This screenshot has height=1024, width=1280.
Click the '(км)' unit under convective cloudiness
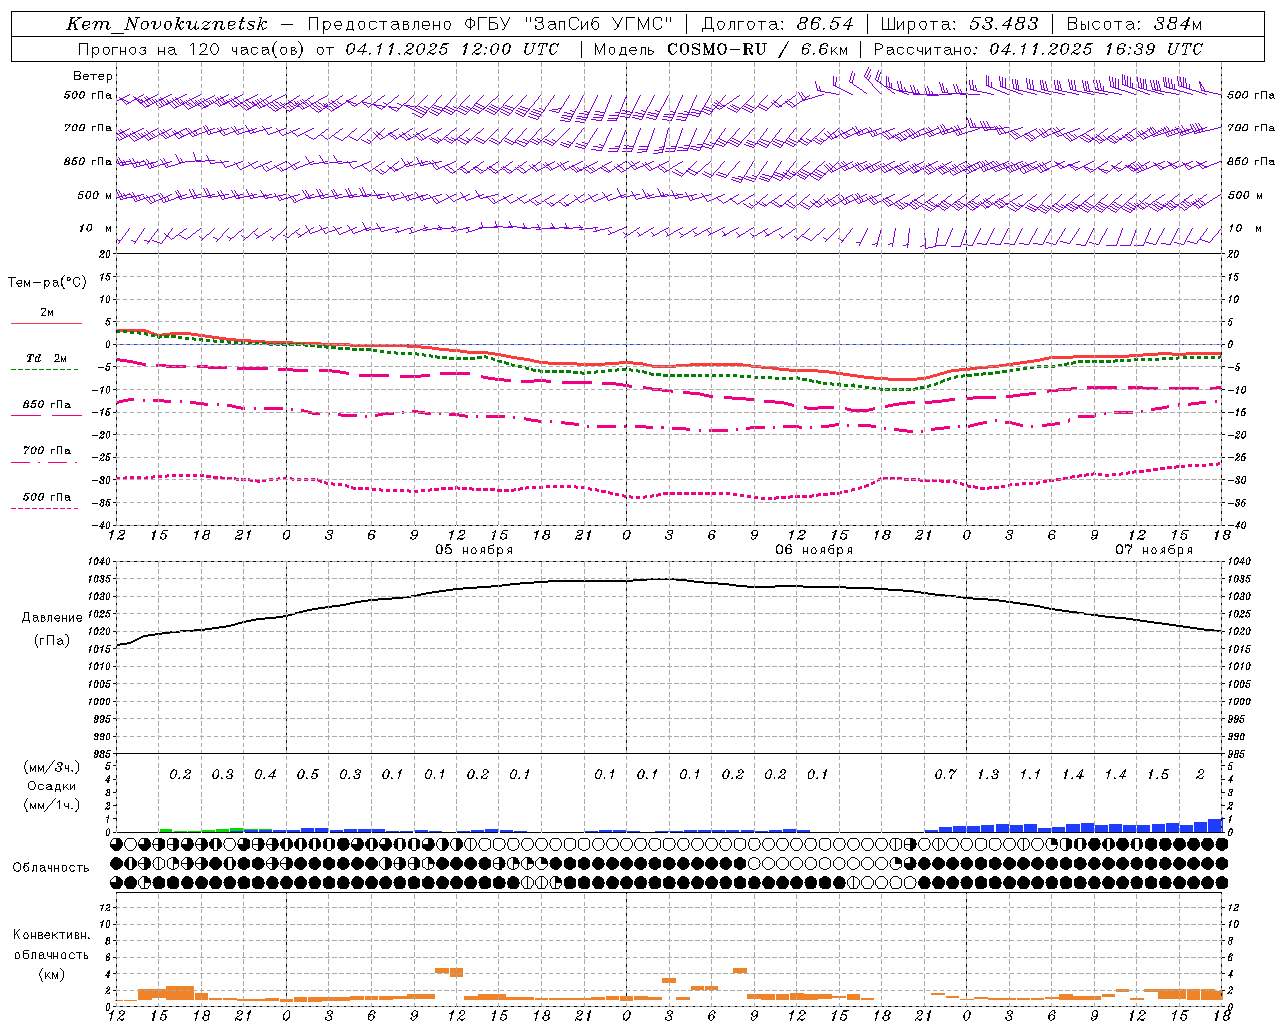click(52, 973)
